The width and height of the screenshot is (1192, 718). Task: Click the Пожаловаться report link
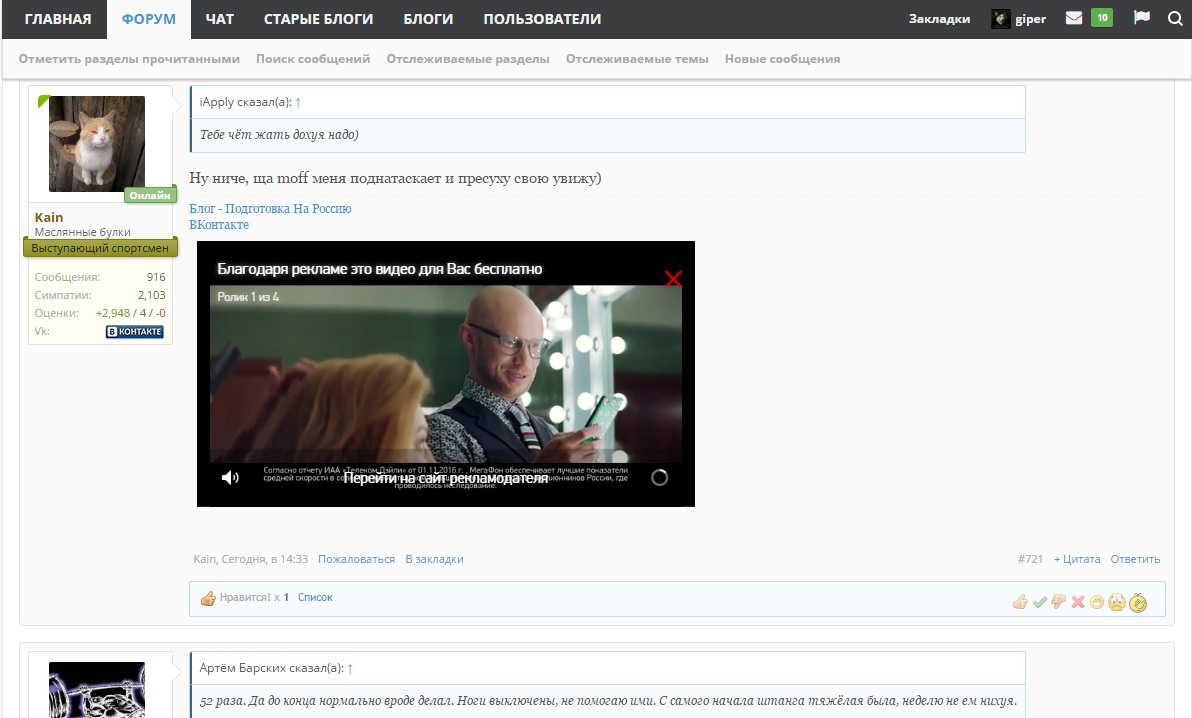[356, 559]
